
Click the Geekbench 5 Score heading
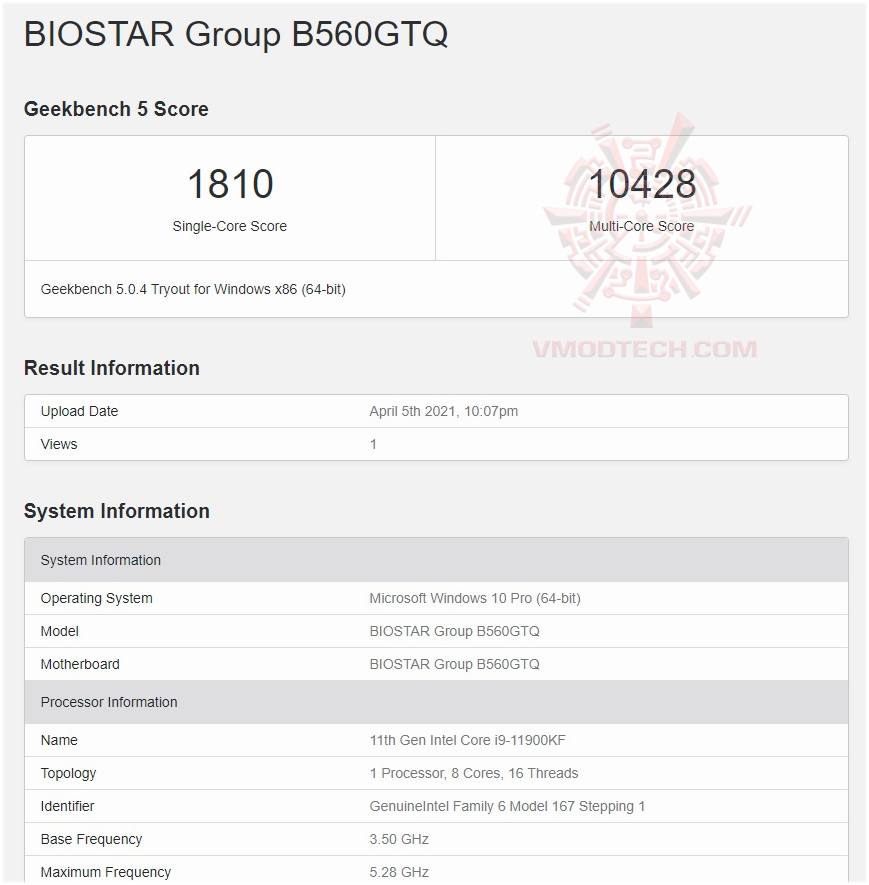(x=116, y=109)
